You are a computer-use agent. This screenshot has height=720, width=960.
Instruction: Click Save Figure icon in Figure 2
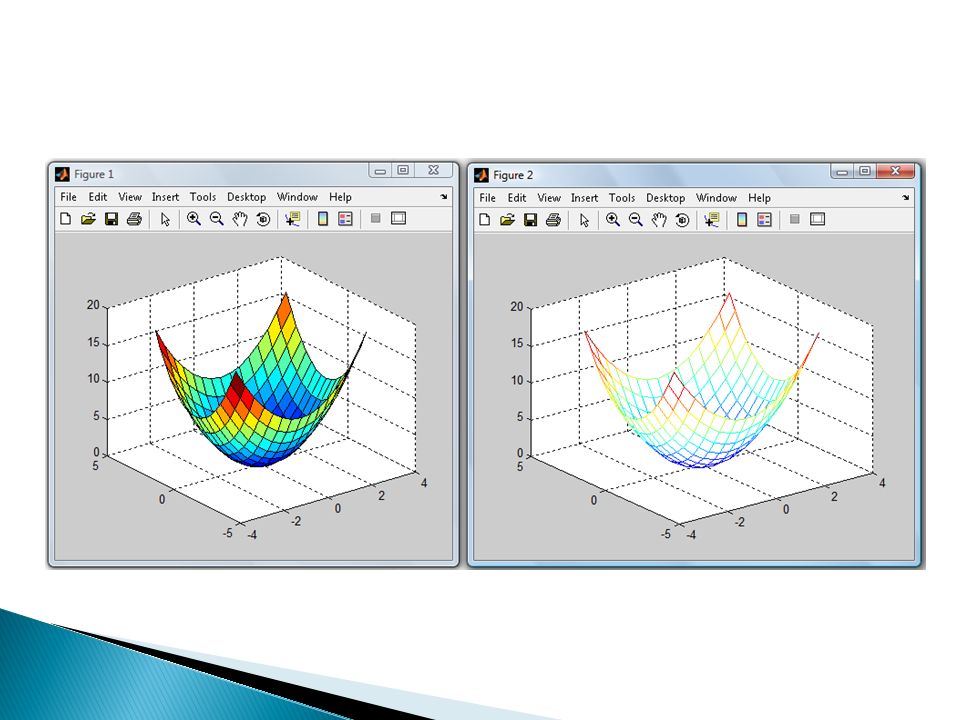point(530,219)
